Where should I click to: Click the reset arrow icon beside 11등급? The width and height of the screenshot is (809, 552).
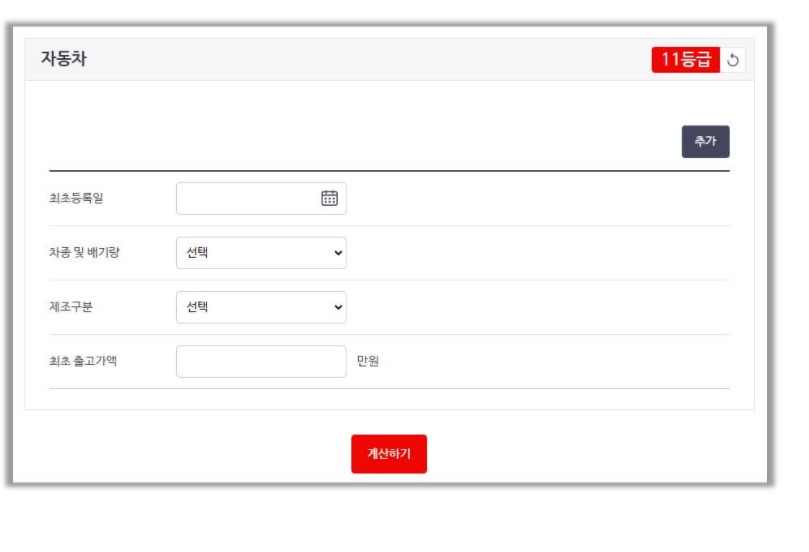click(733, 60)
